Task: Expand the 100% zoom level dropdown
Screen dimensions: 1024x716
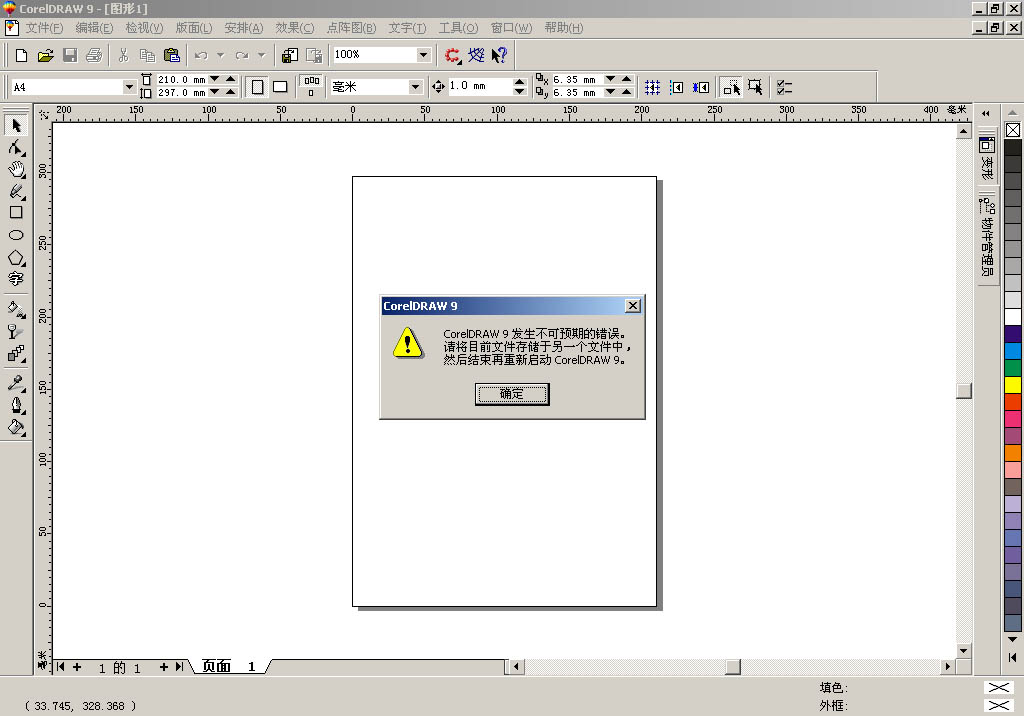Action: click(423, 55)
